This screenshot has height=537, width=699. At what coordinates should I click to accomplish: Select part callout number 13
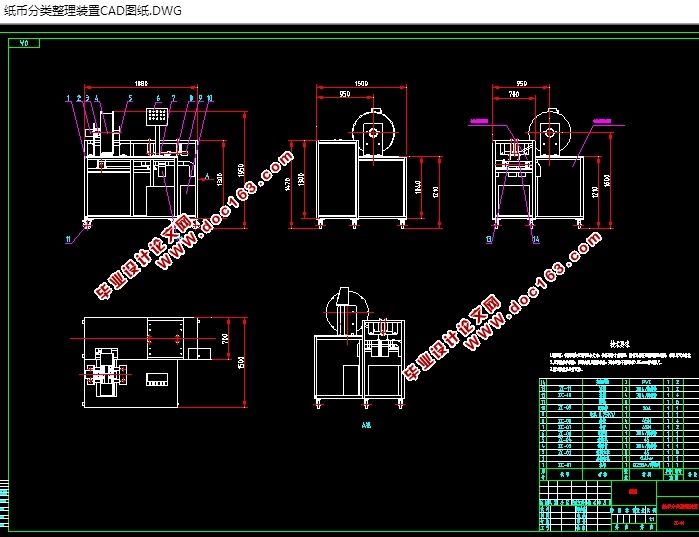[489, 239]
